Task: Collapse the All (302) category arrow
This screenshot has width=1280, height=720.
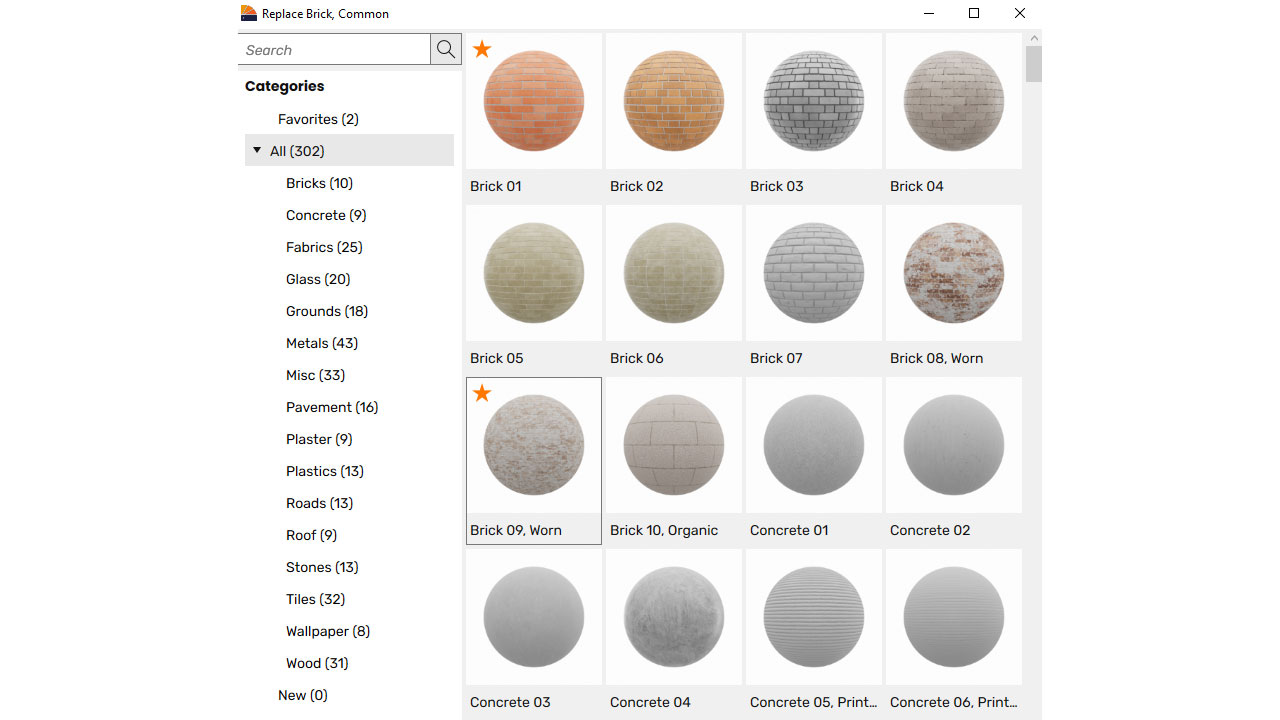Action: 257,150
